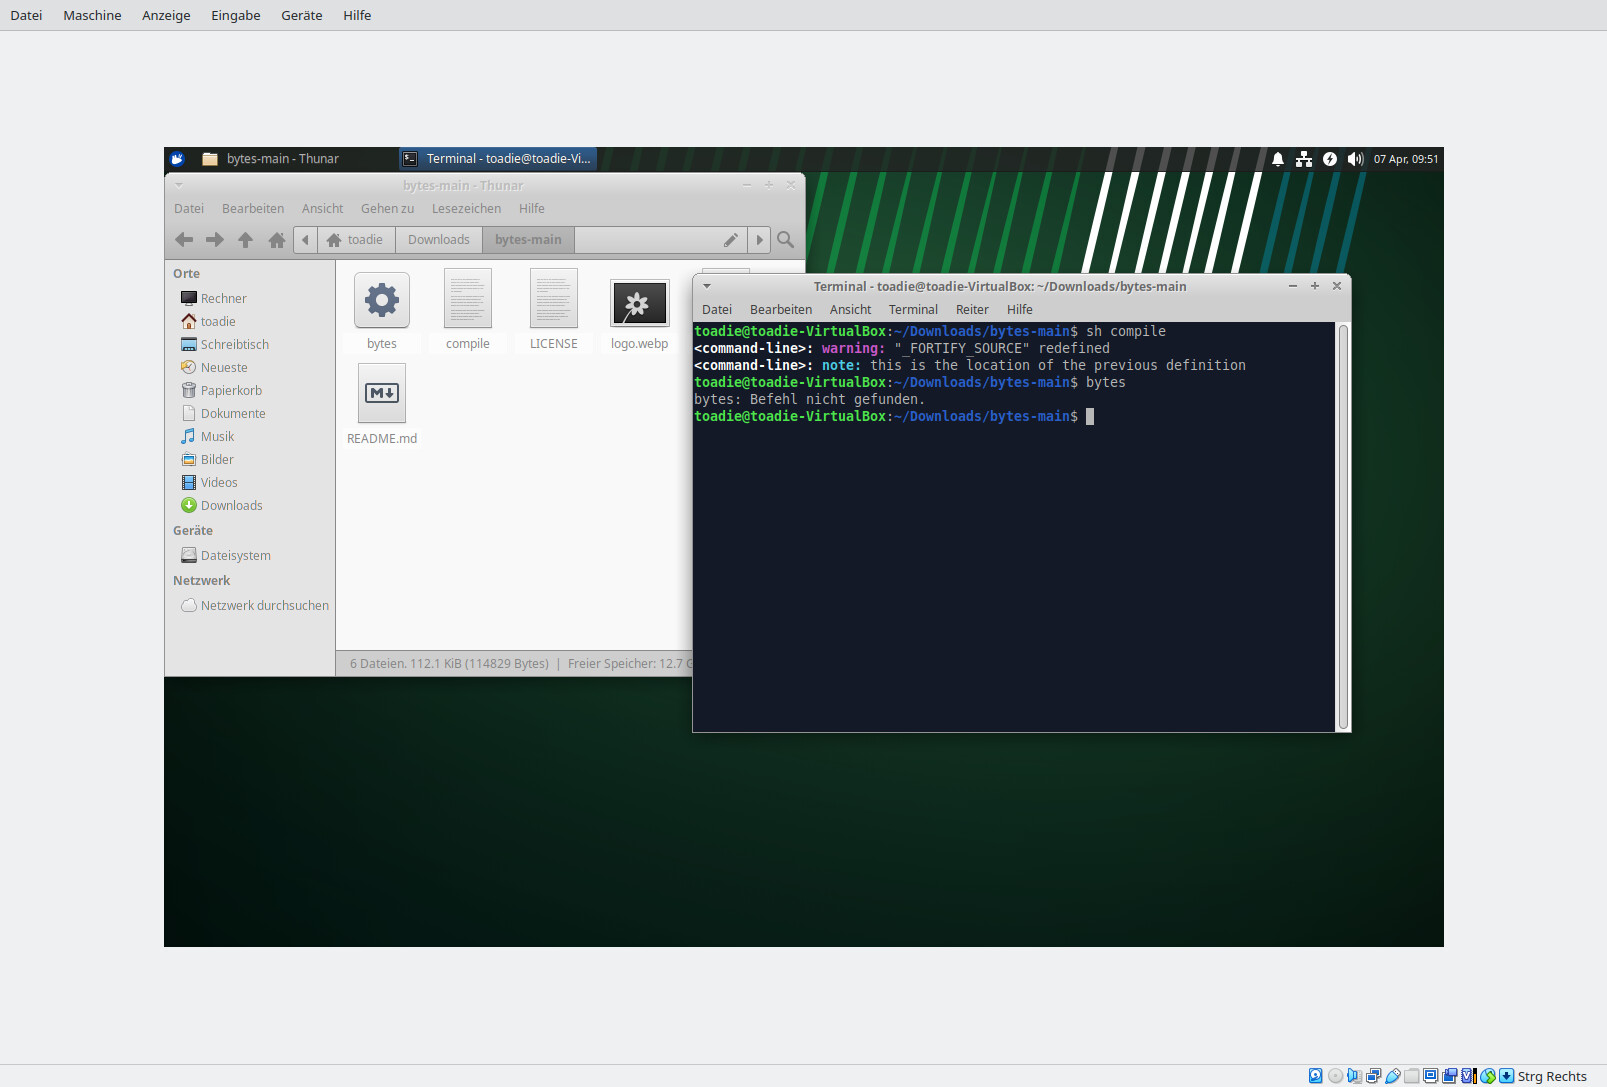Screen dimensions: 1607x1087
Task: Click the panel clock 07 Apr, 09:51
Action: 1406,159
